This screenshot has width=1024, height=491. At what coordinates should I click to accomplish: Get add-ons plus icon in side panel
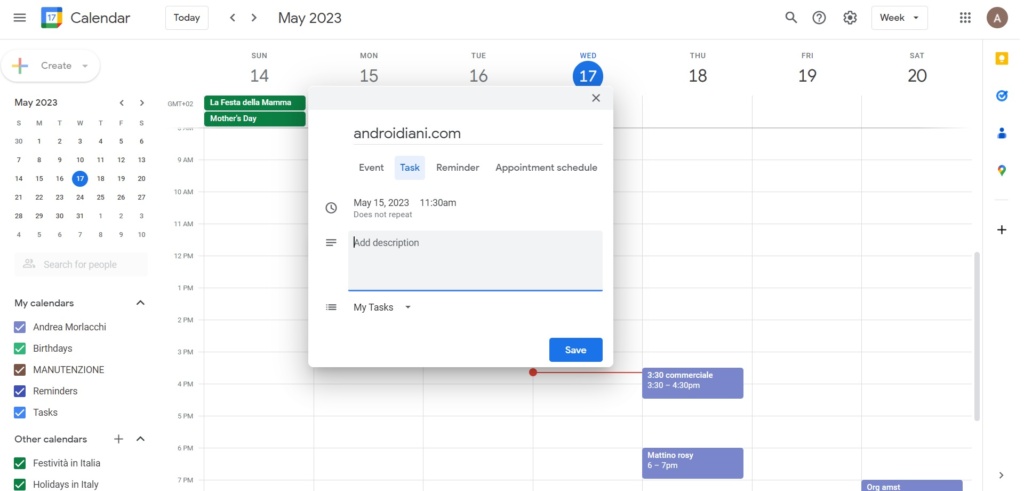(1002, 230)
